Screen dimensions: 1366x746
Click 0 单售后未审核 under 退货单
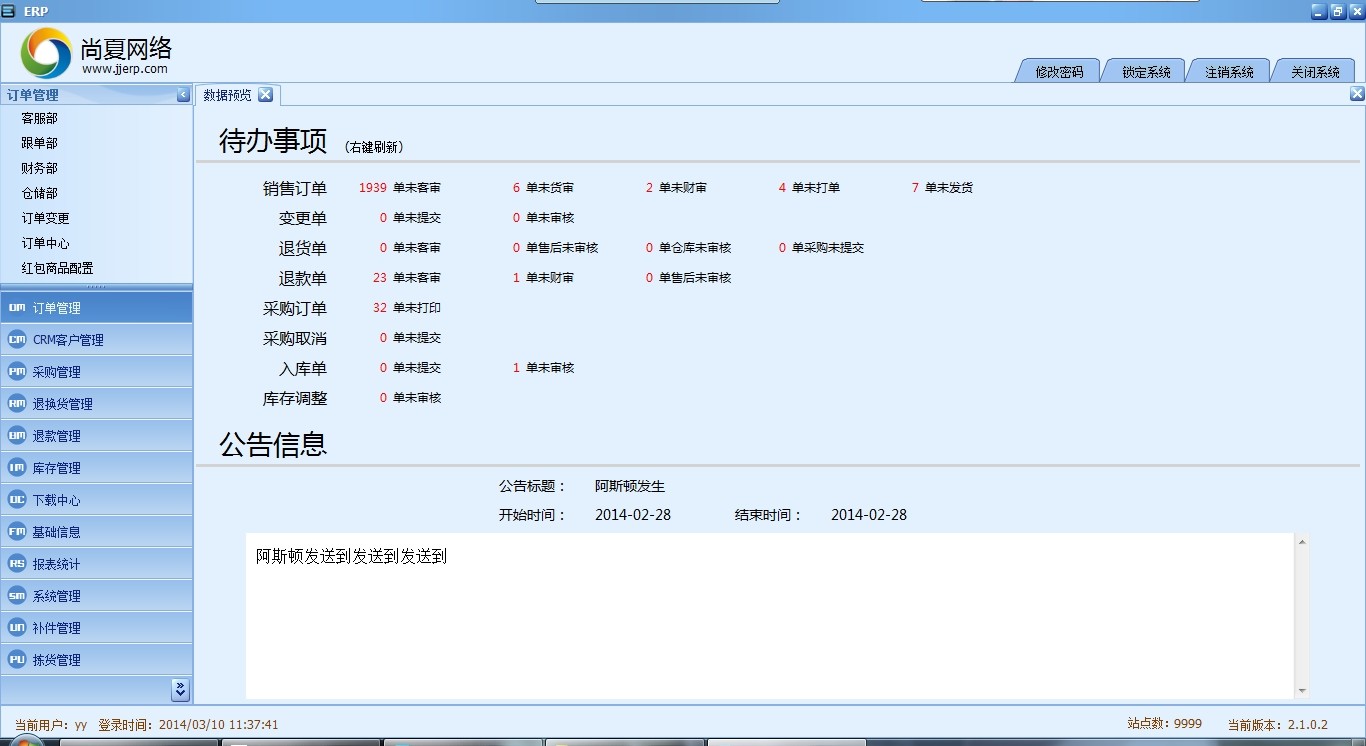(555, 248)
